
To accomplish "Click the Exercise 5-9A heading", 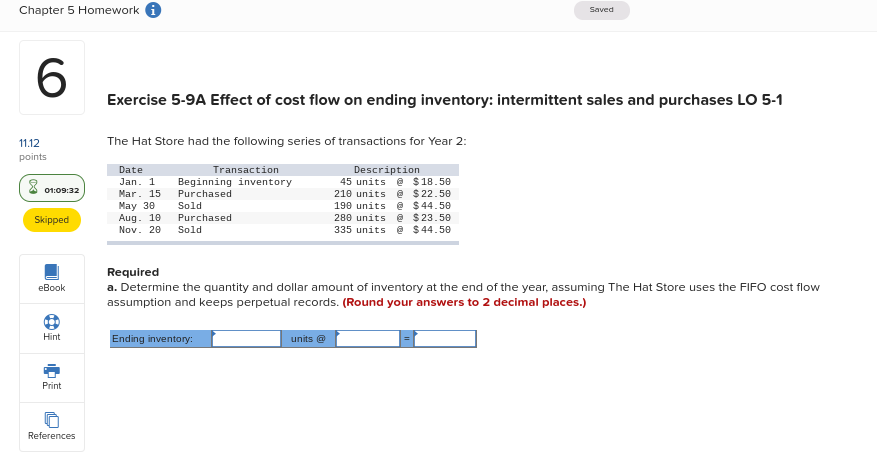I will point(445,100).
